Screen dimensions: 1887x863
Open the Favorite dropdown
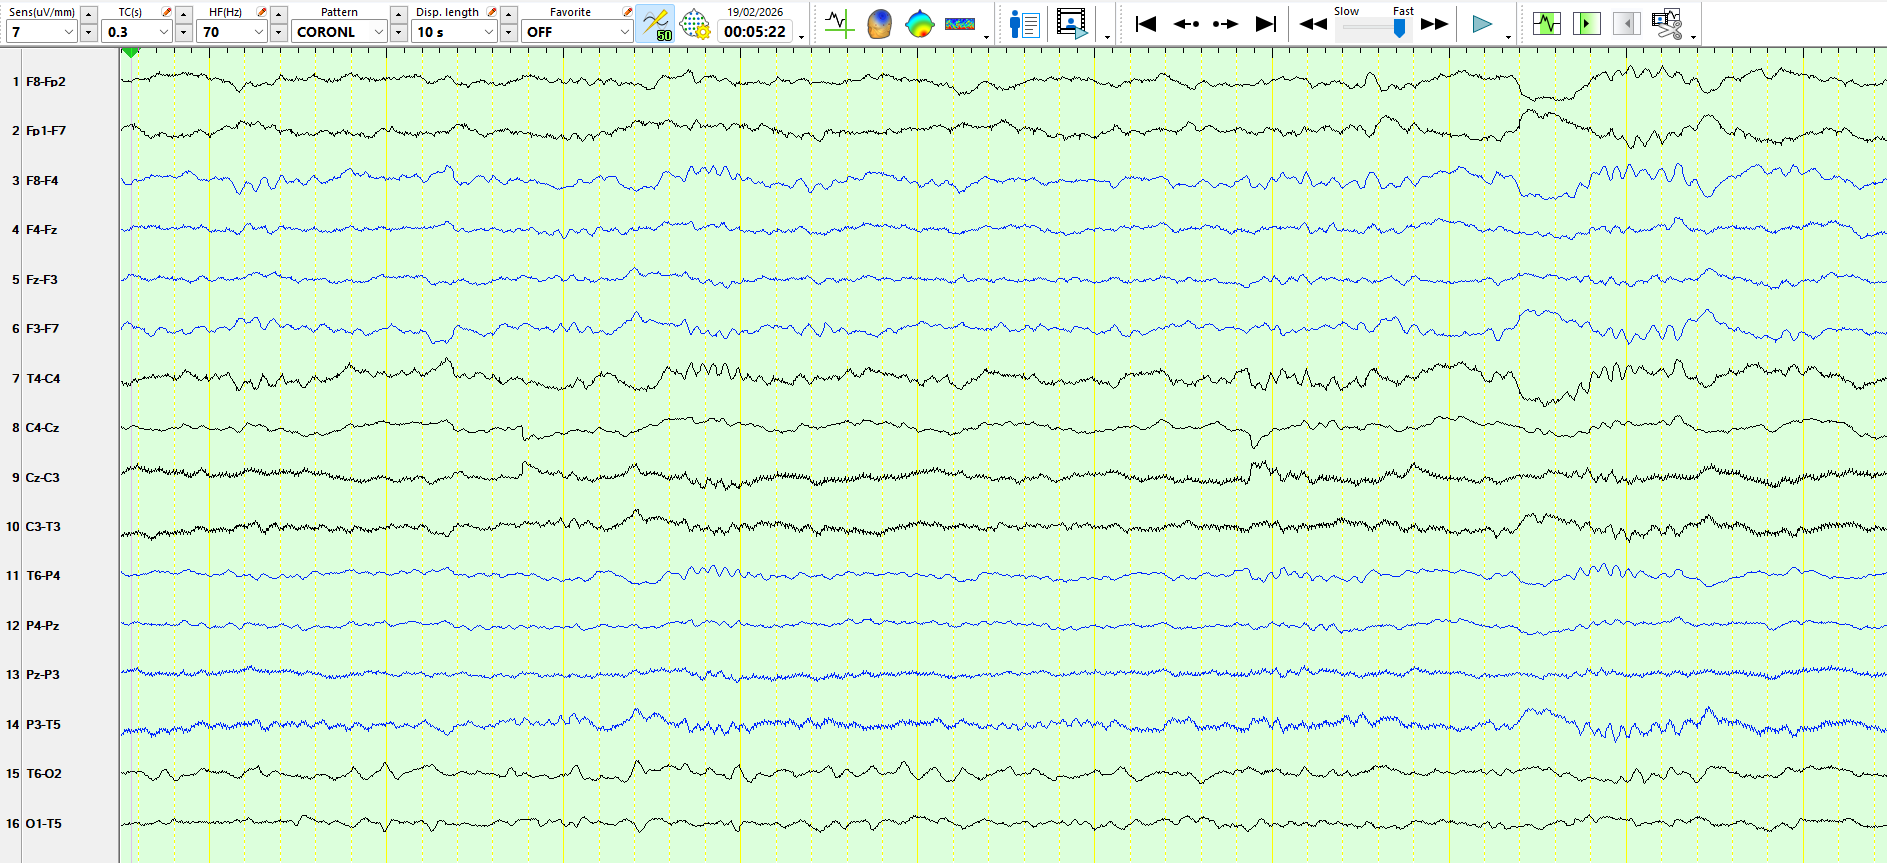click(577, 32)
